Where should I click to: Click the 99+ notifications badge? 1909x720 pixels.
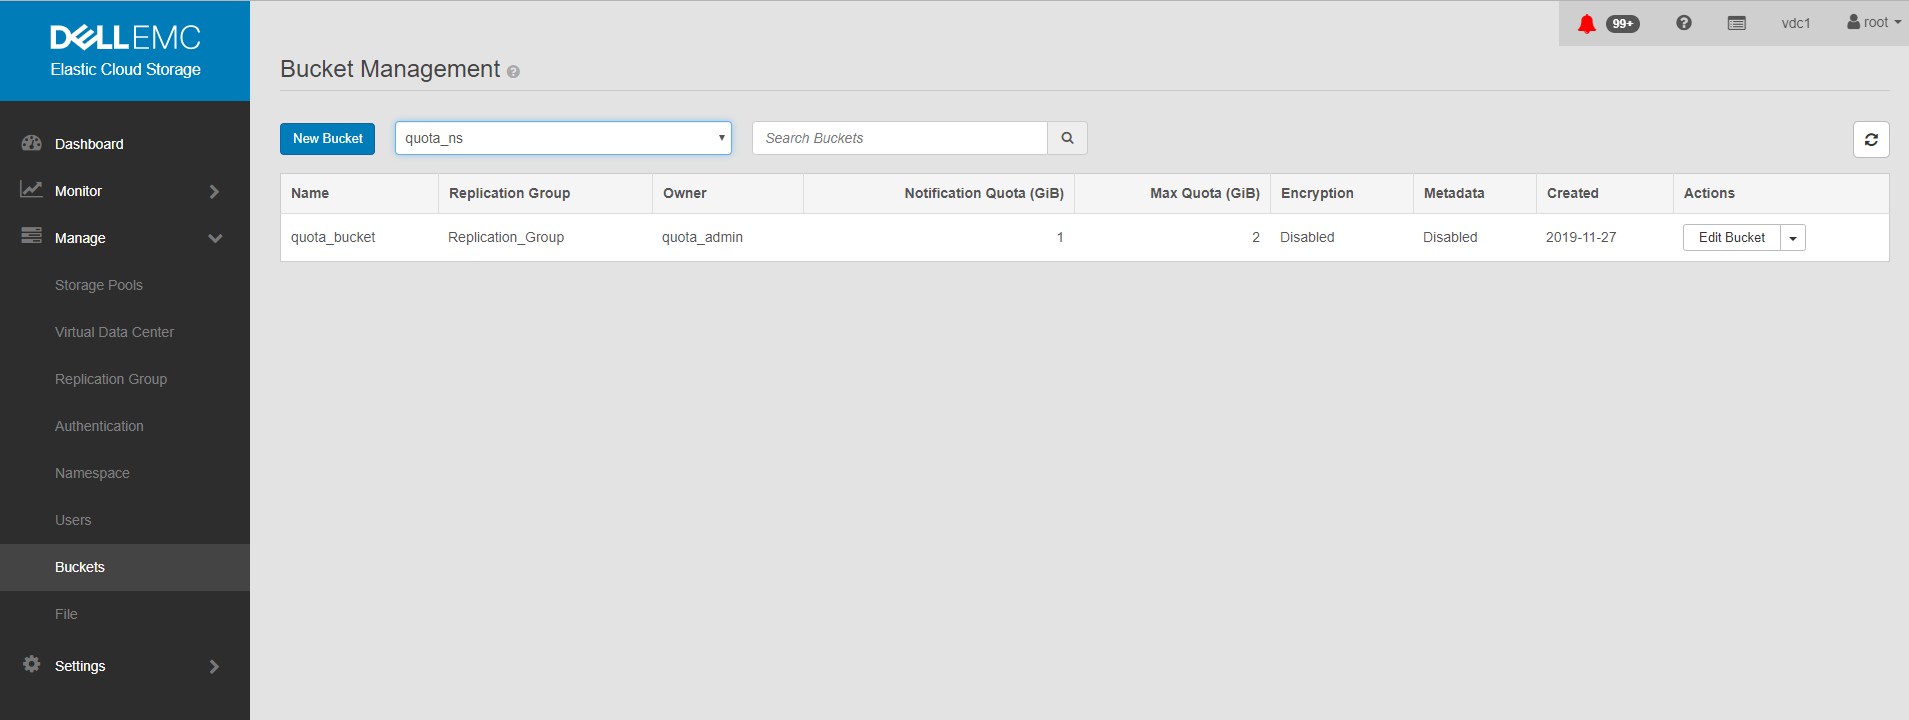(1622, 24)
